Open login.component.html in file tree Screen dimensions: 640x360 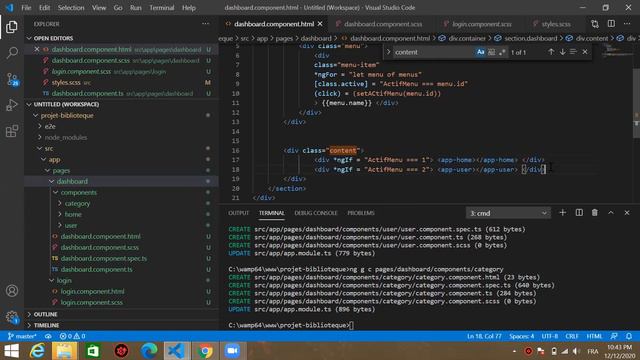(92, 291)
